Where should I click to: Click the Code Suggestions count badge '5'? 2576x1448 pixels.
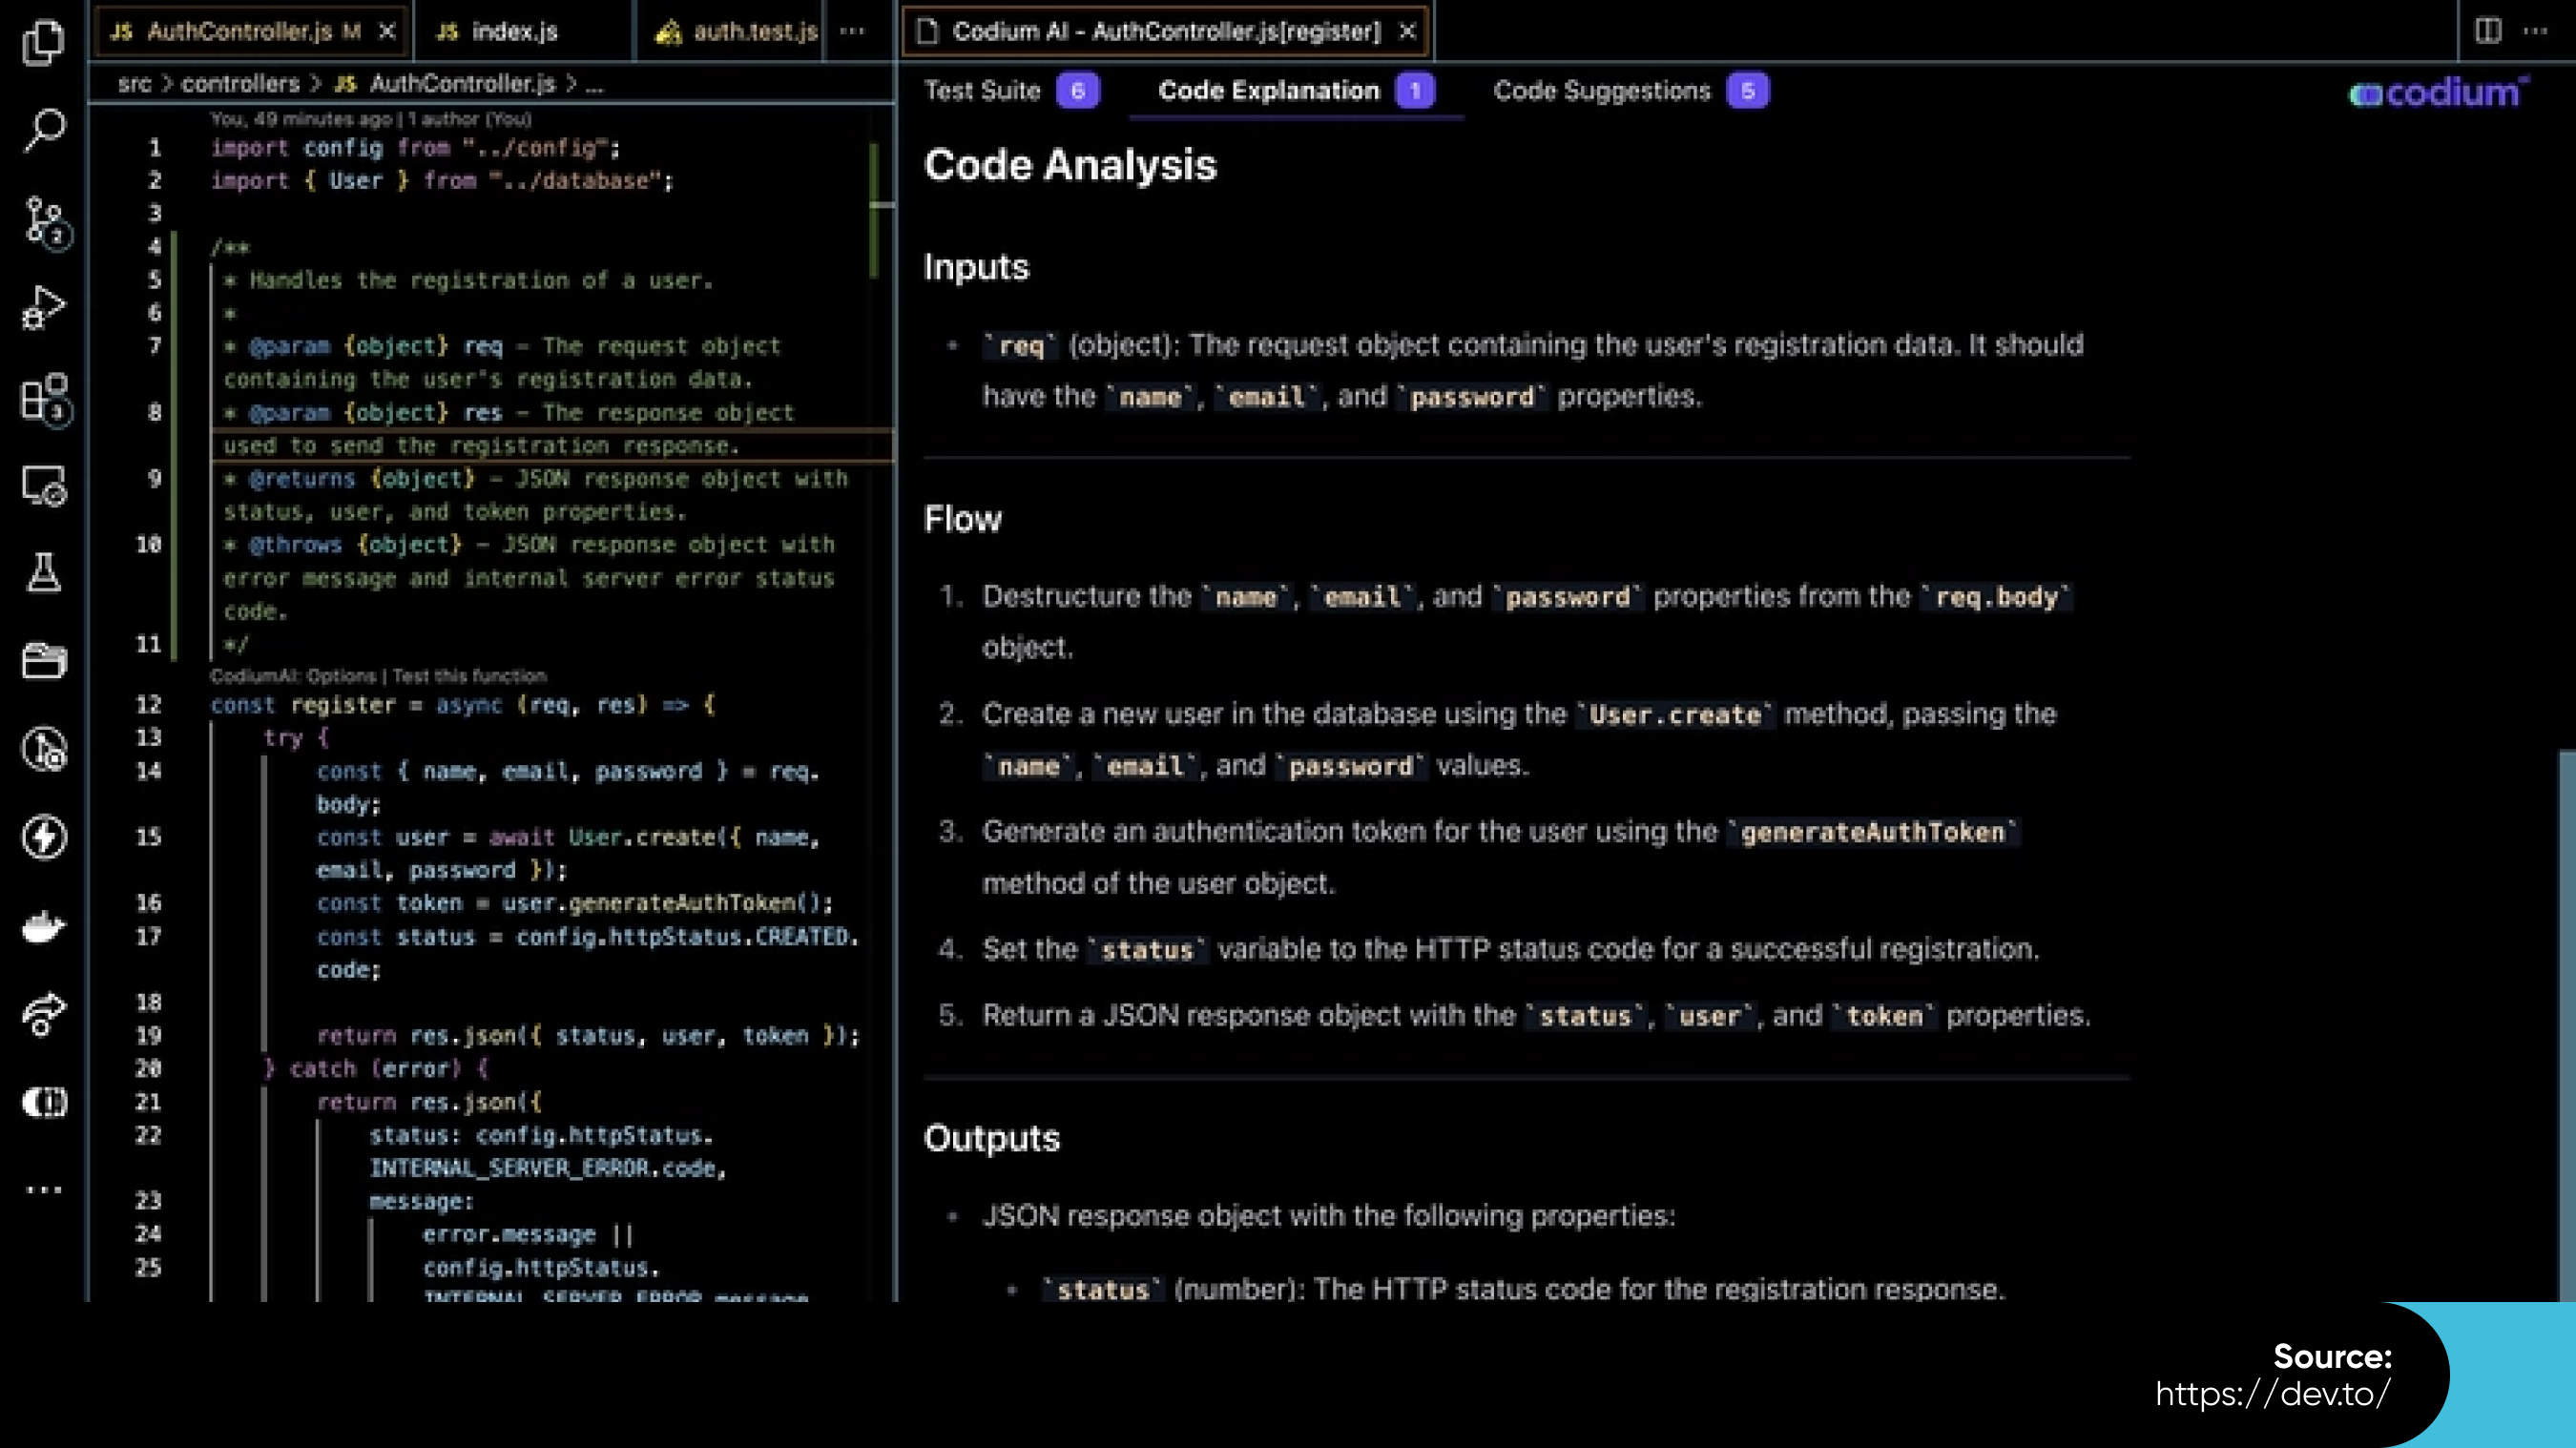(1748, 91)
